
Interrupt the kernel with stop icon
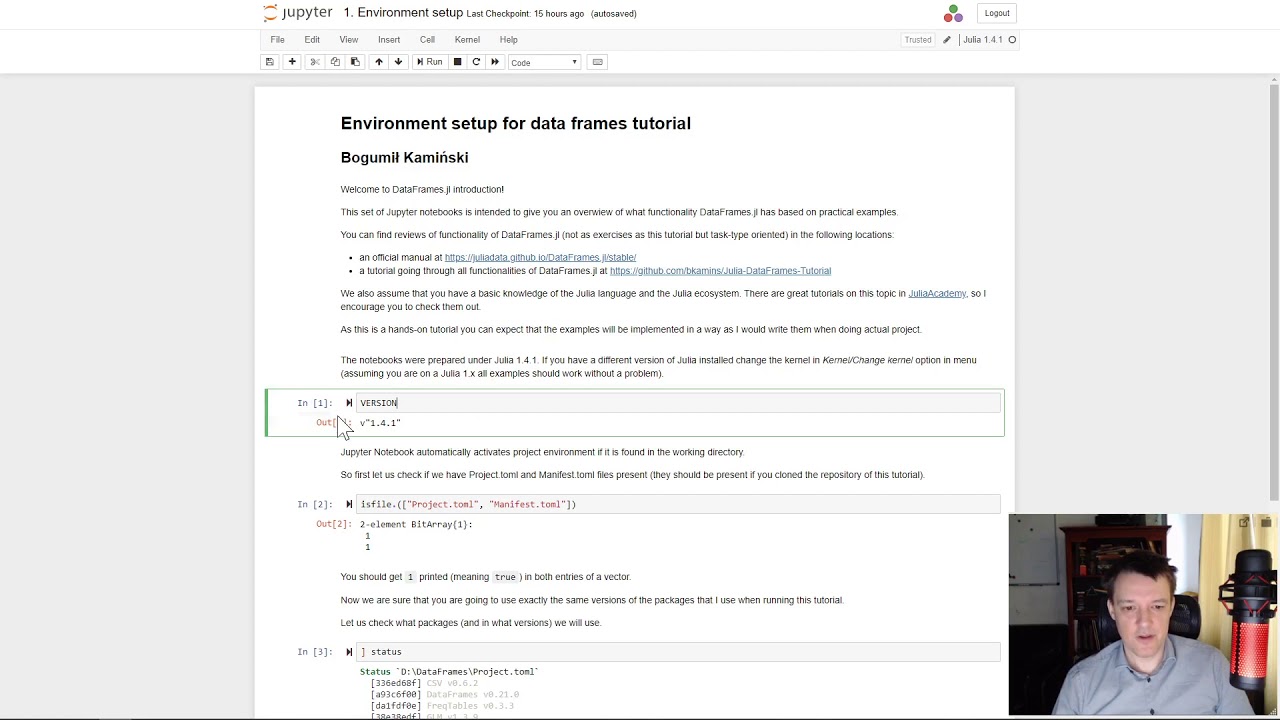(457, 62)
